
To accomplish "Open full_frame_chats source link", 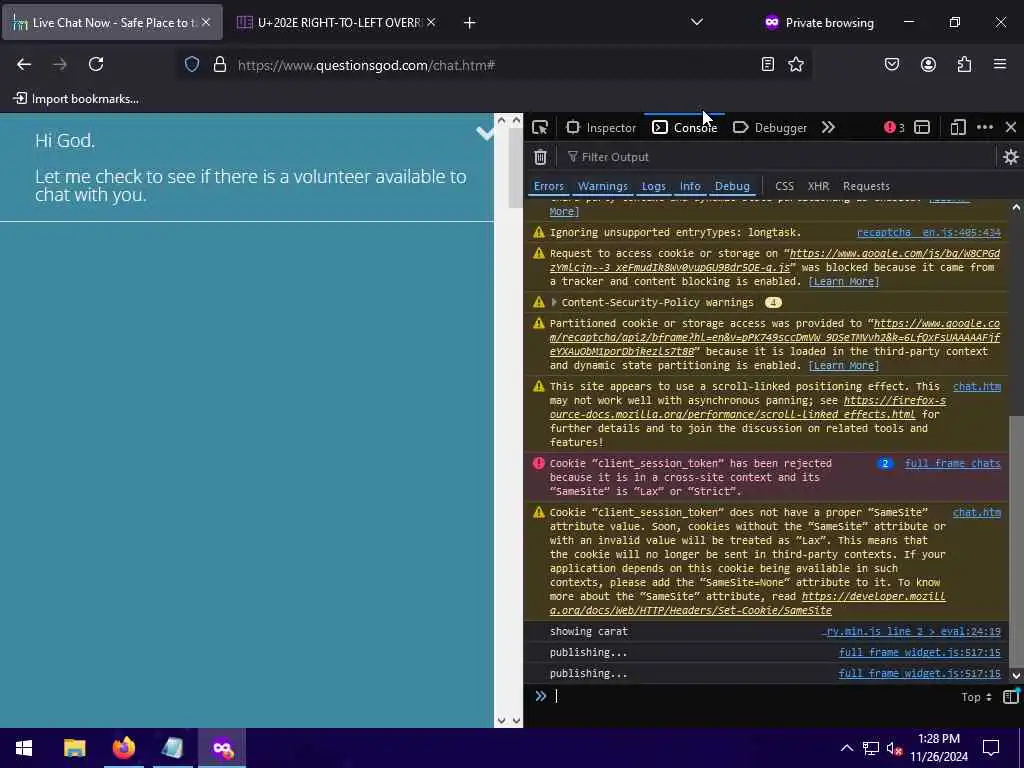I will [x=952, y=464].
